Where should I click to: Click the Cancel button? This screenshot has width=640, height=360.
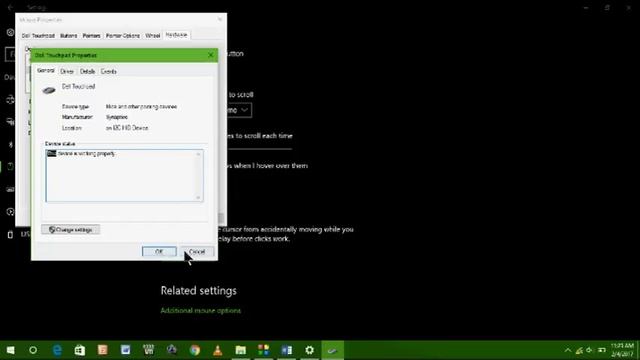pos(197,251)
